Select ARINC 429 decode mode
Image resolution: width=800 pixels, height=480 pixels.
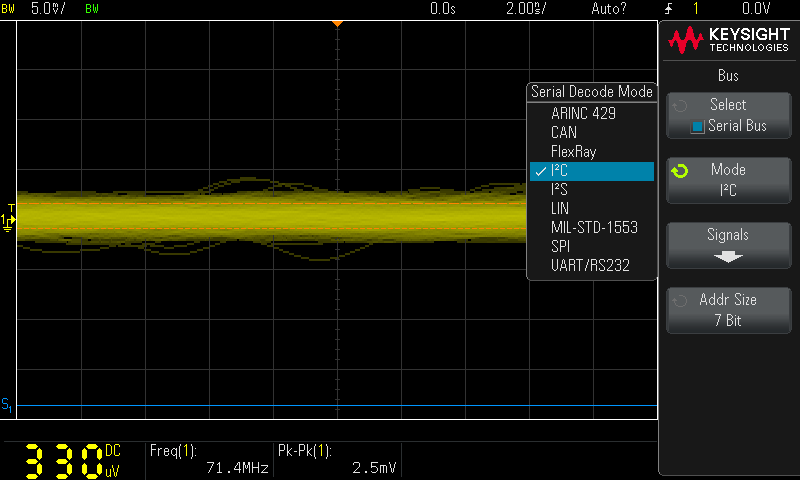click(583, 113)
